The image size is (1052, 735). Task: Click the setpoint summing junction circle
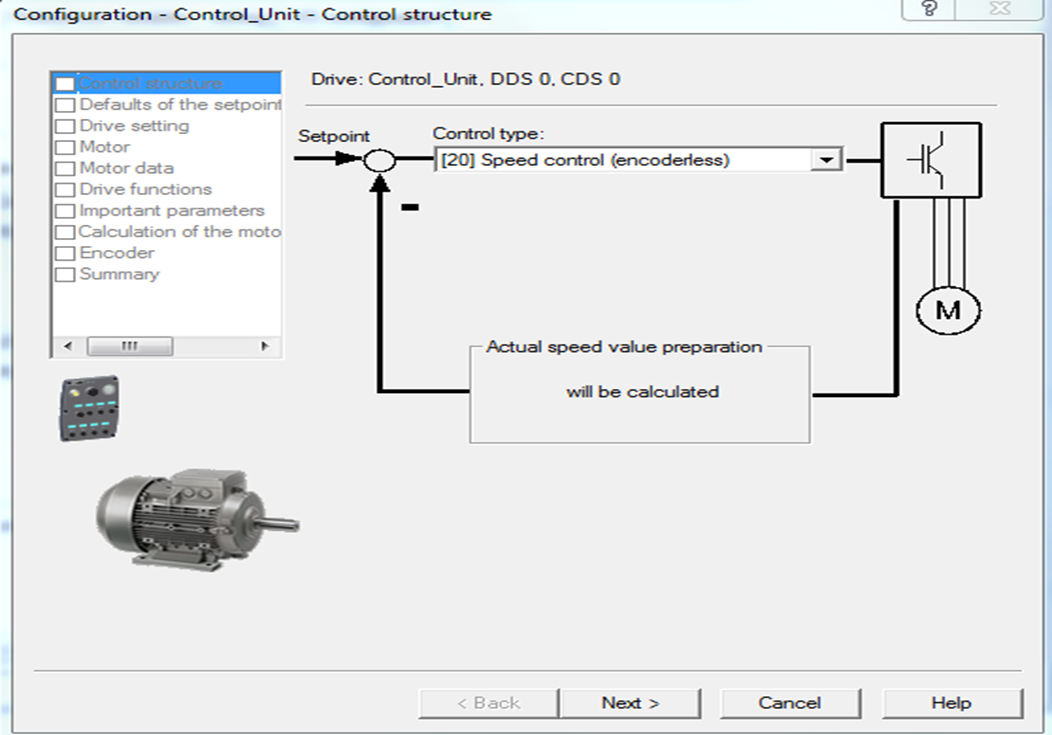pyautogui.click(x=379, y=160)
